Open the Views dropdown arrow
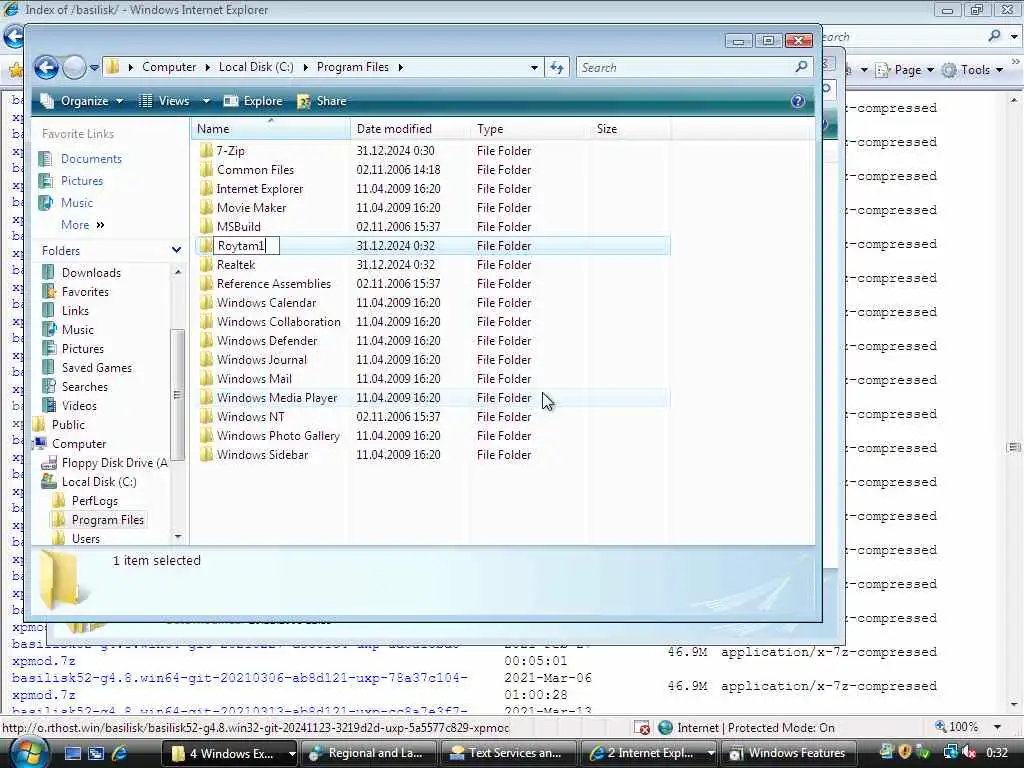The image size is (1024, 768). (206, 101)
